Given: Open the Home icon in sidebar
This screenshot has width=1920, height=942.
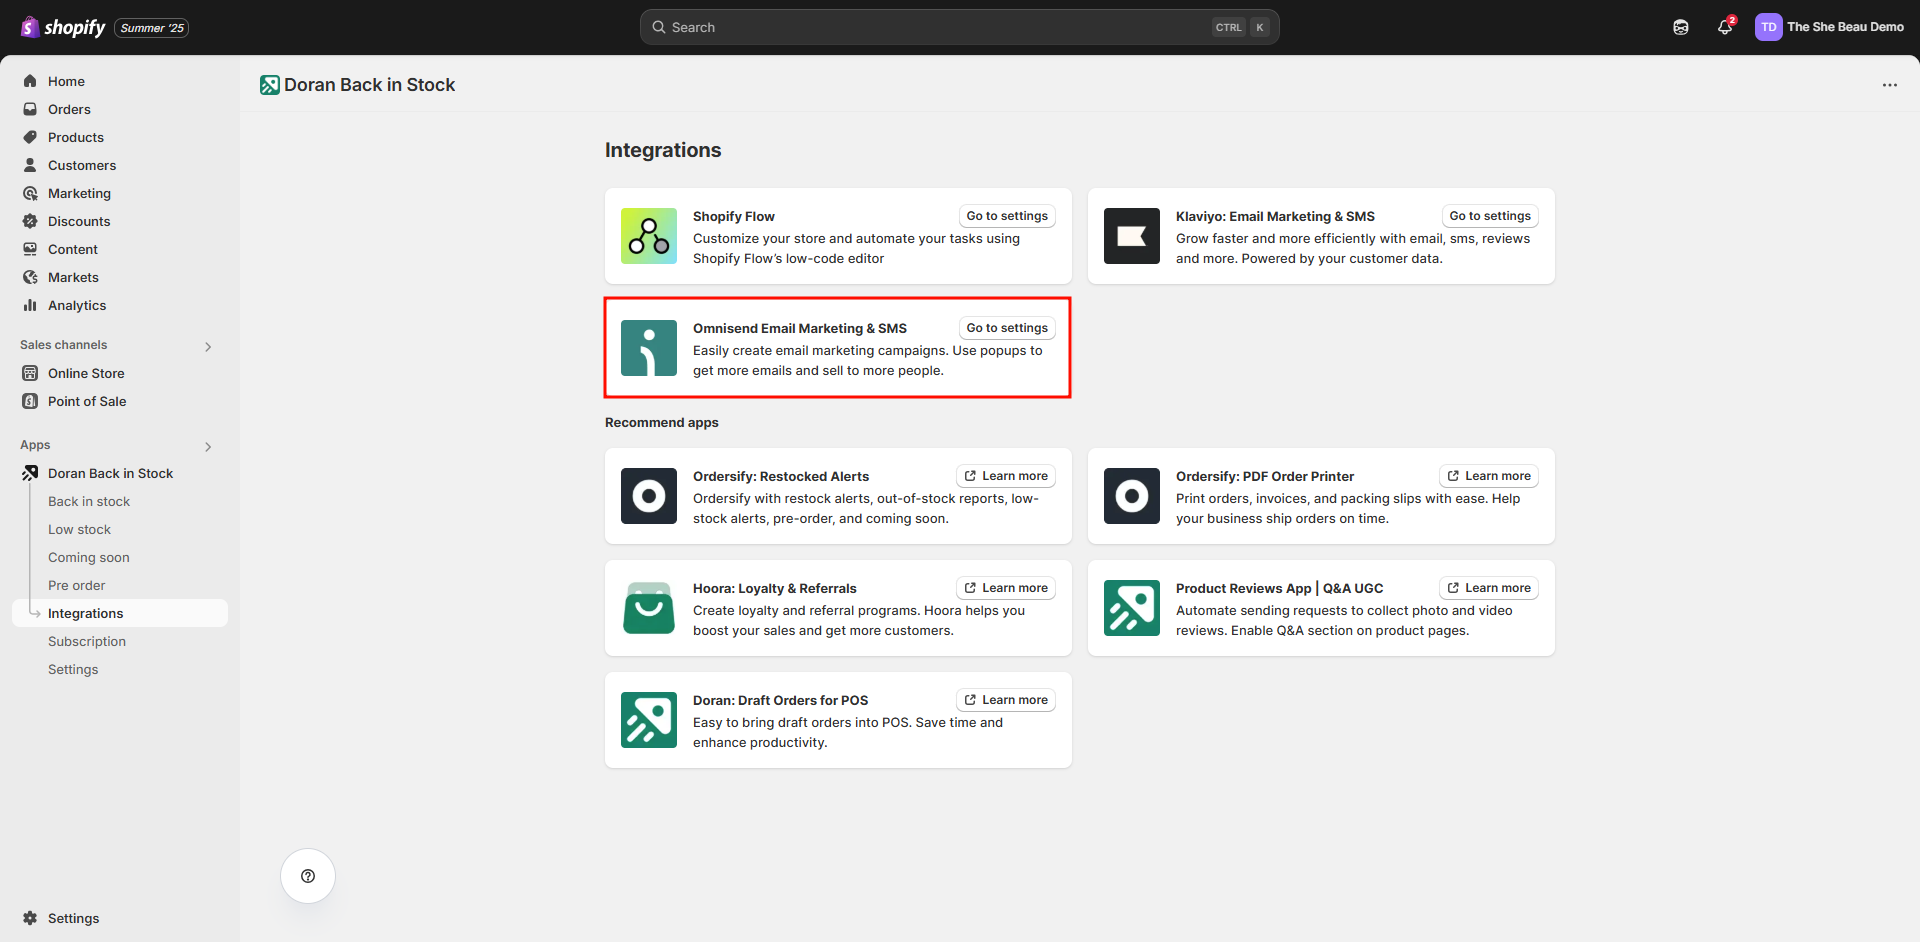Looking at the screenshot, I should [30, 81].
